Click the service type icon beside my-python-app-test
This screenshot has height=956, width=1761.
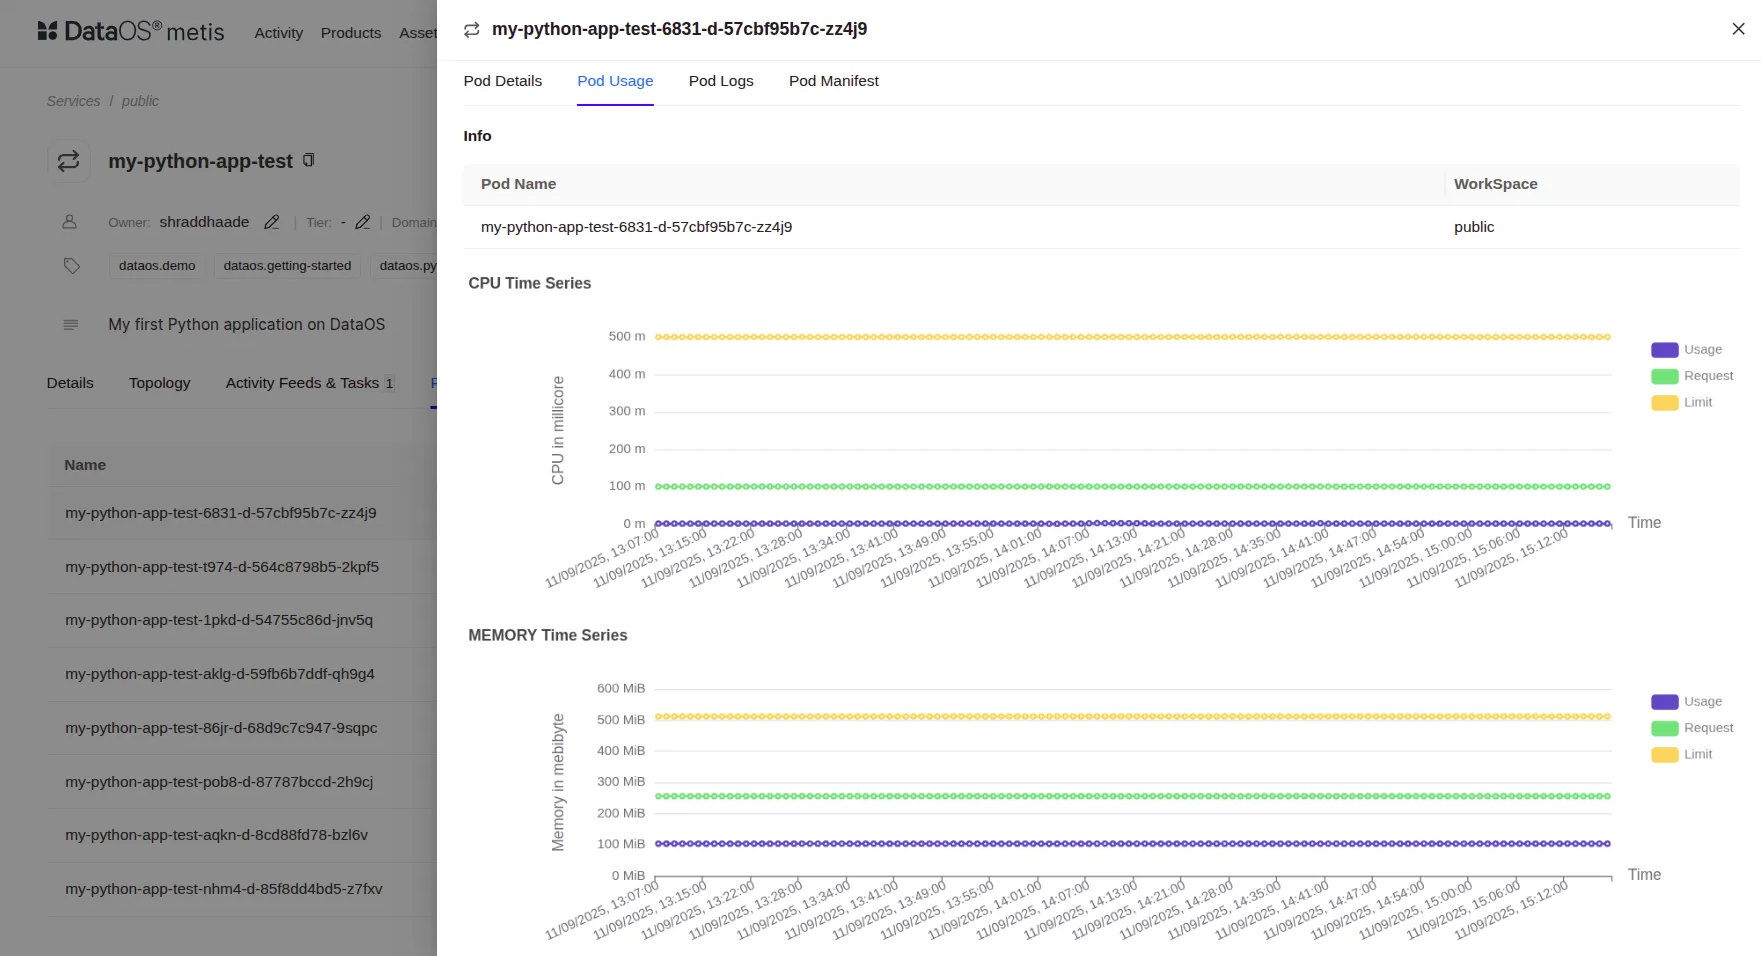(69, 161)
